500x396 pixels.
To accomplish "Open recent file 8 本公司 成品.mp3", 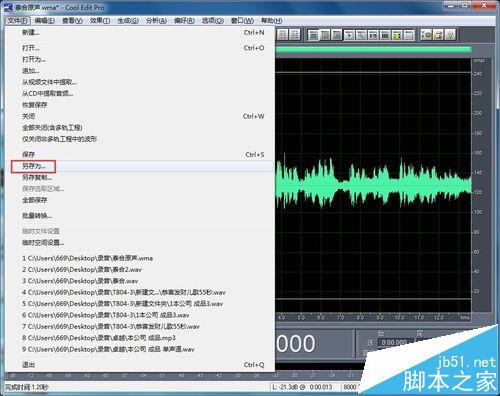I will (x=140, y=338).
